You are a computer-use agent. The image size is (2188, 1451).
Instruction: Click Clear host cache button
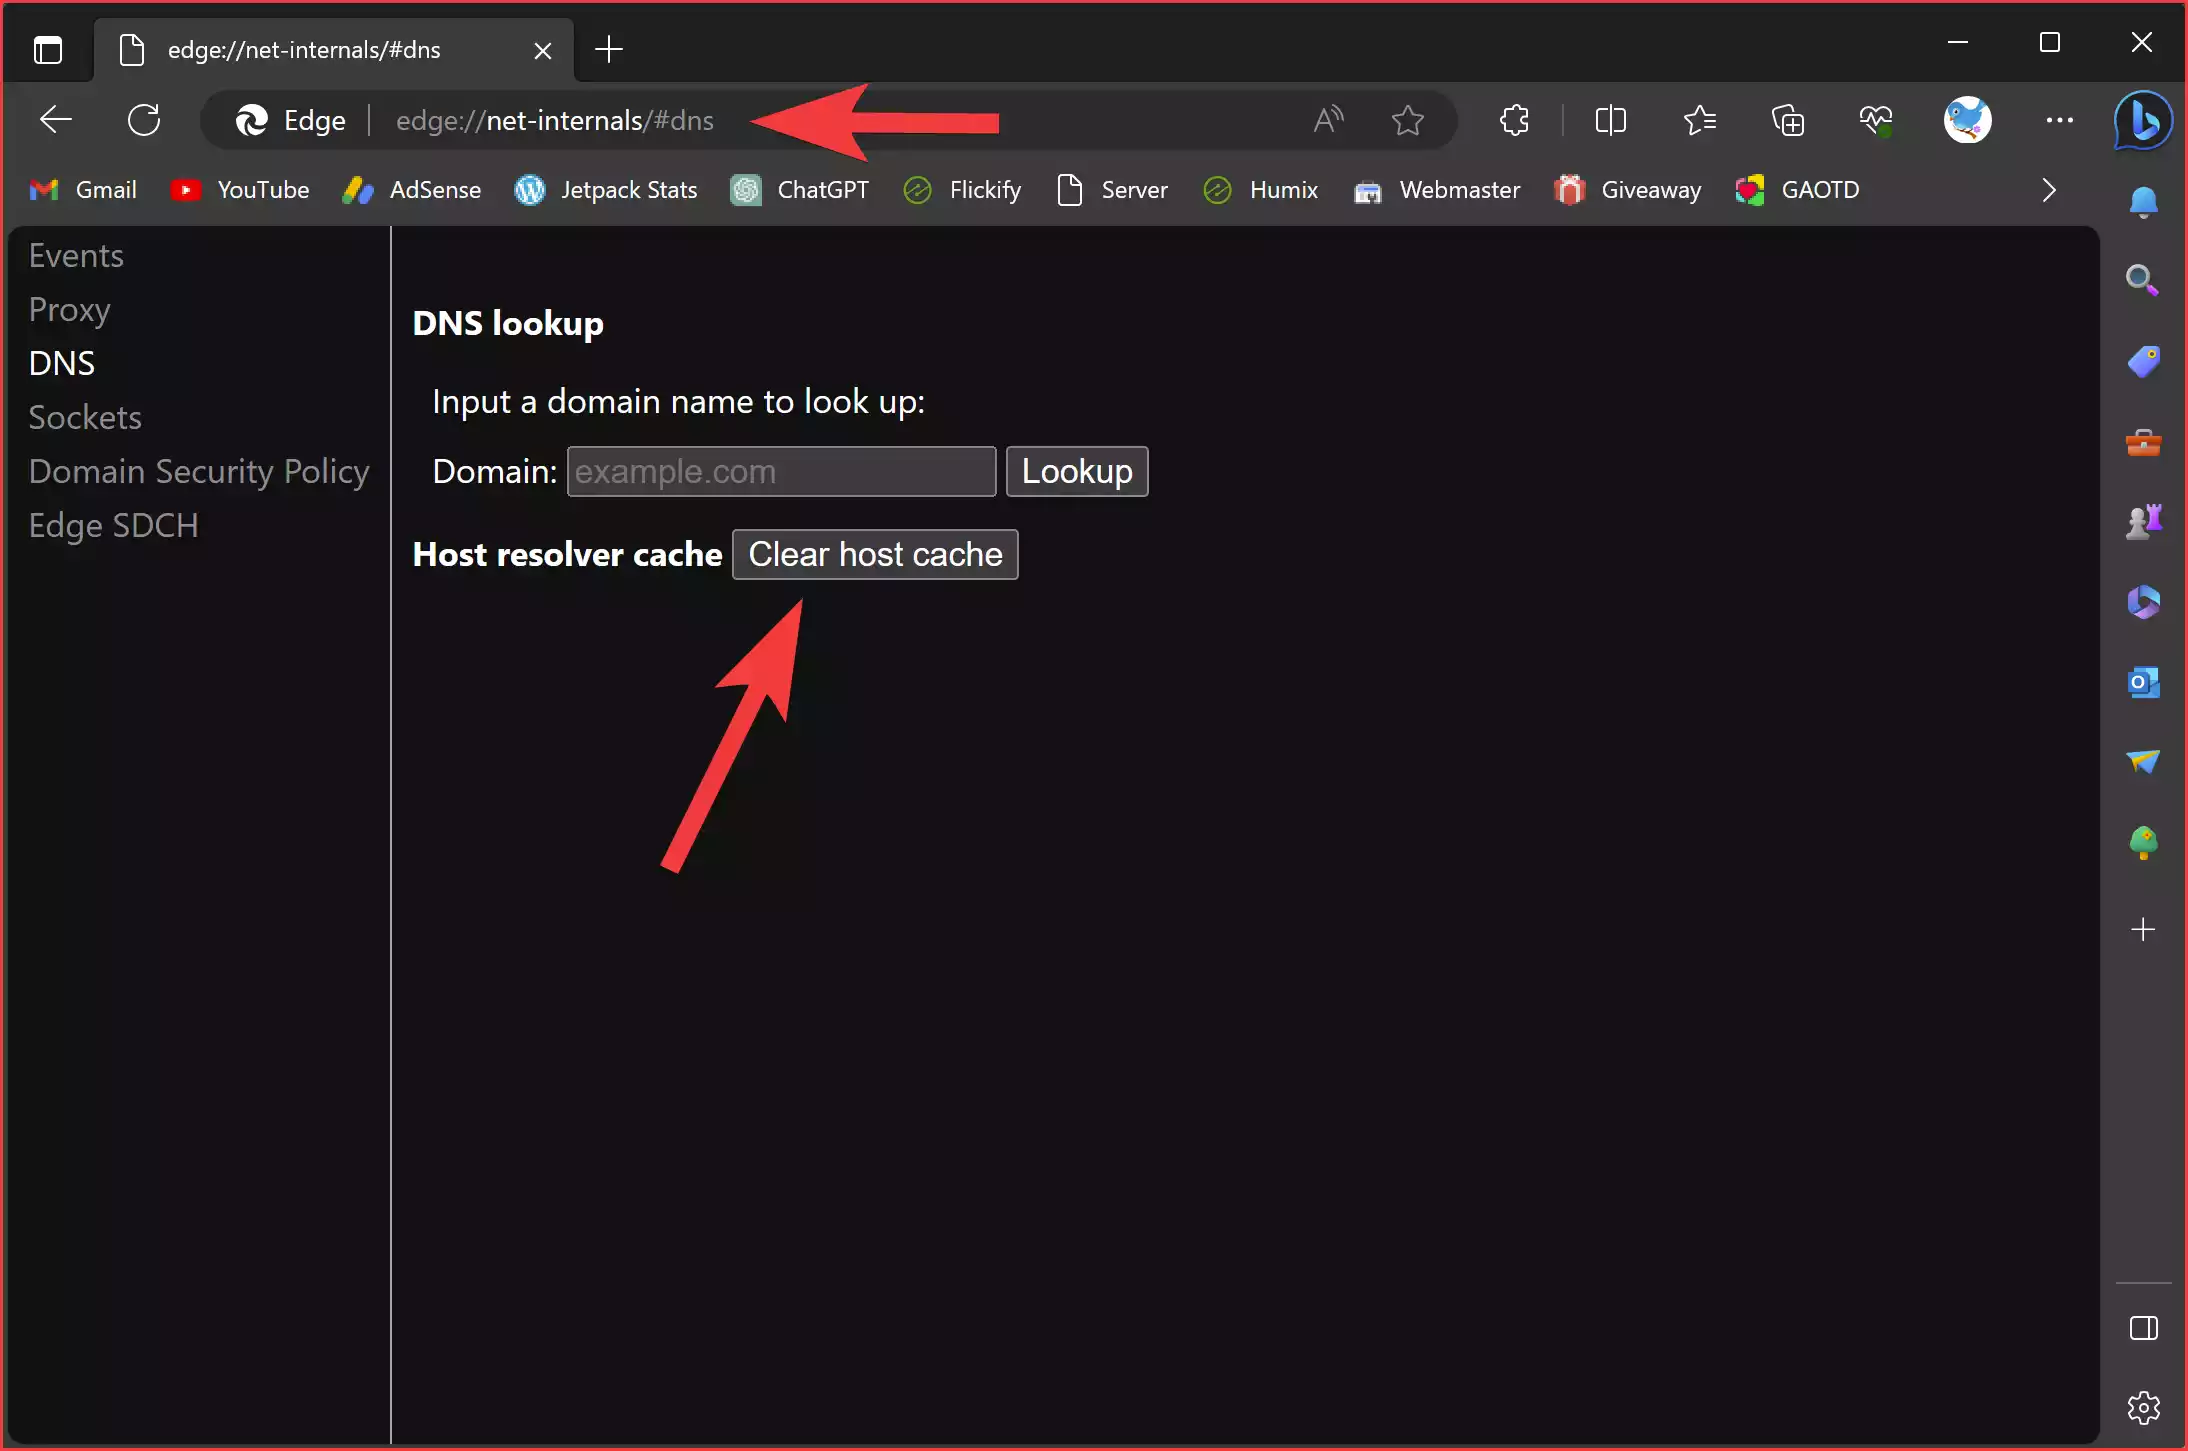point(875,554)
